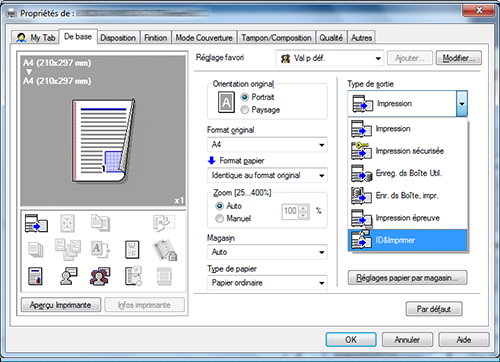Viewport: 500px width, 362px height.
Task: Select the highlighted ID&Imprimer option
Action: click(408, 240)
